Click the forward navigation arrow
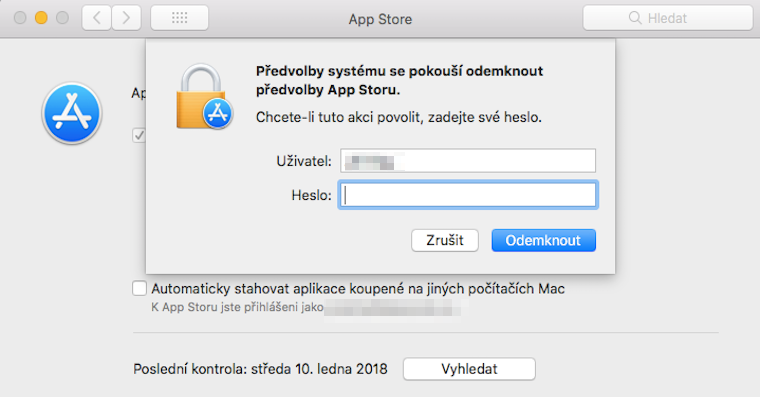The height and width of the screenshot is (397, 760). coord(127,18)
